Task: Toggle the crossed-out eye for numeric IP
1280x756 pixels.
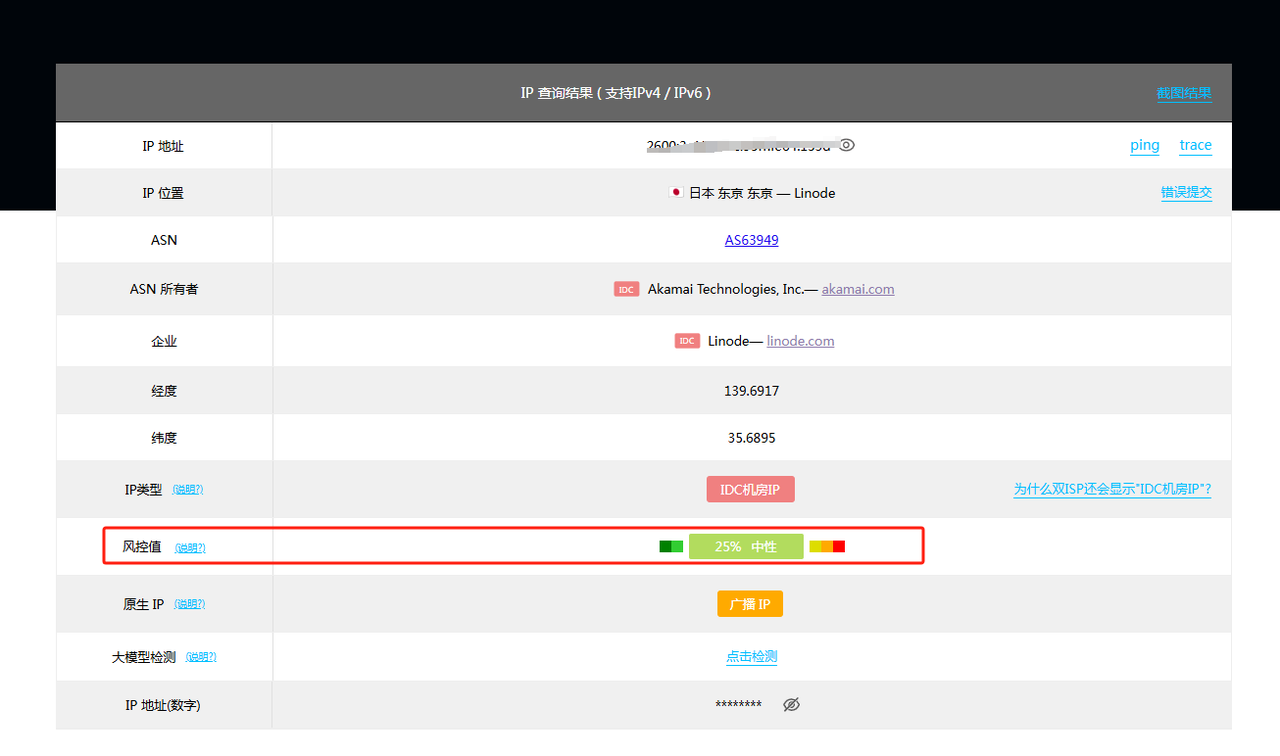Action: 791,705
